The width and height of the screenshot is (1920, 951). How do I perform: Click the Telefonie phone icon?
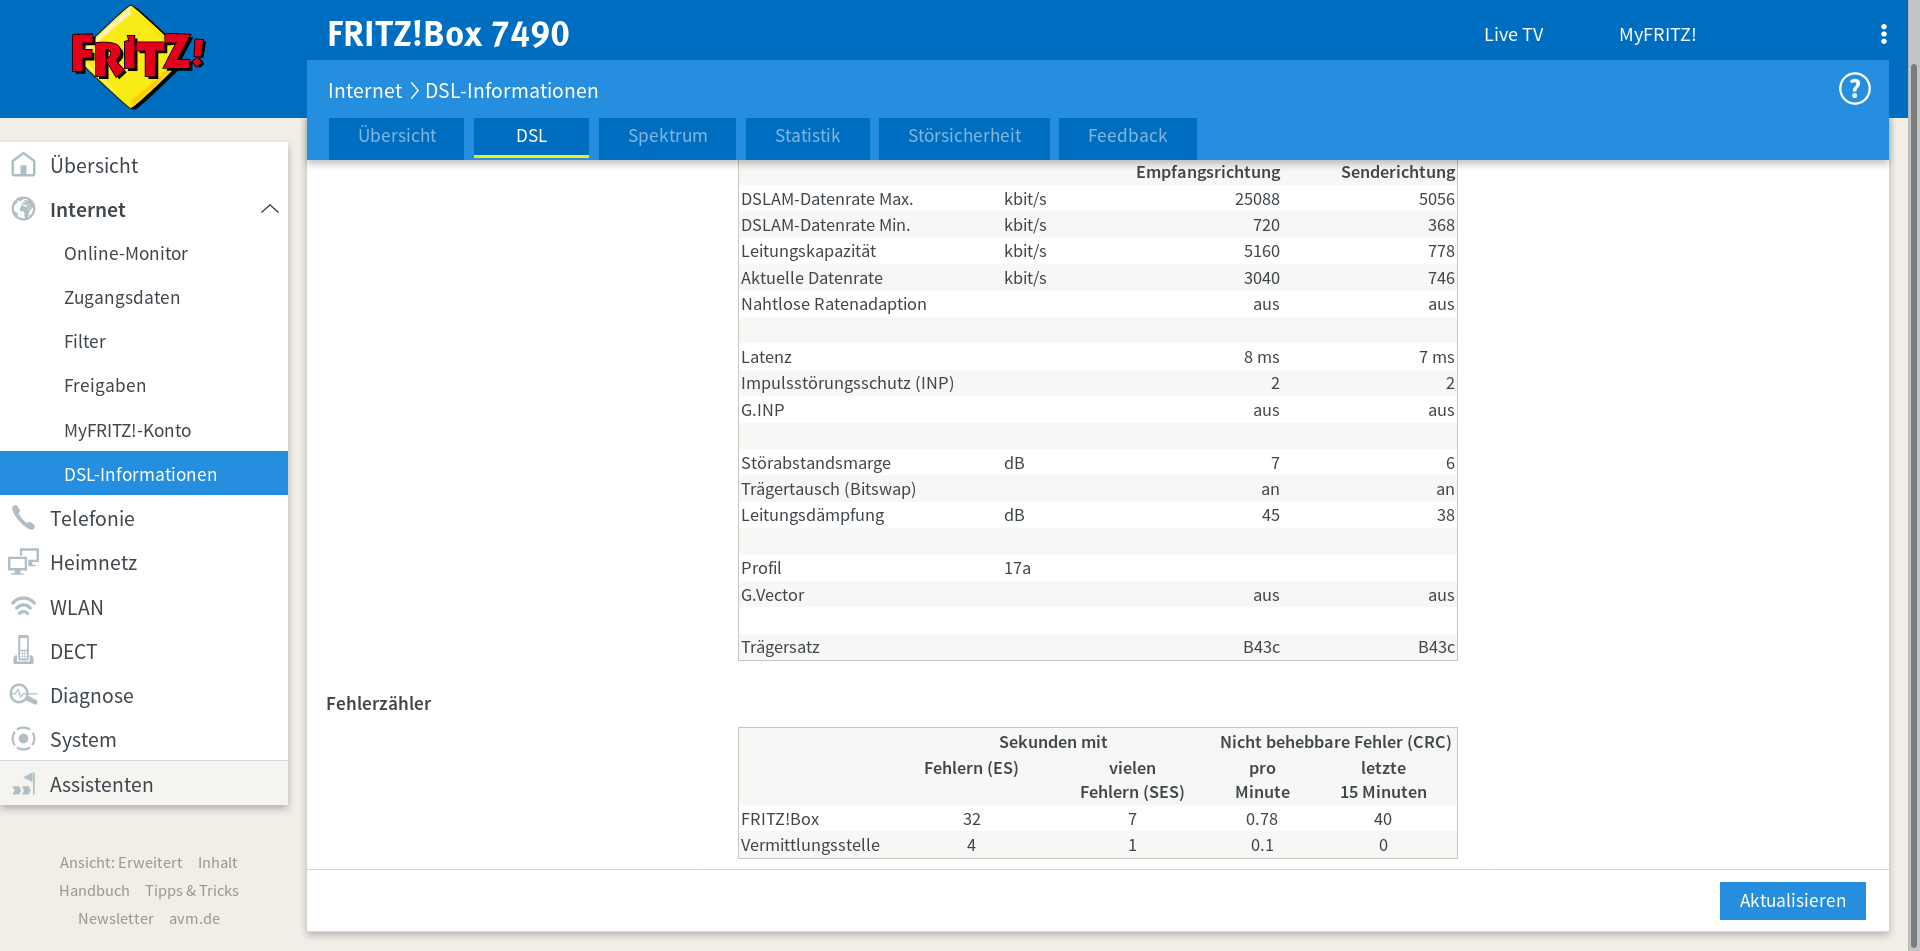point(23,518)
